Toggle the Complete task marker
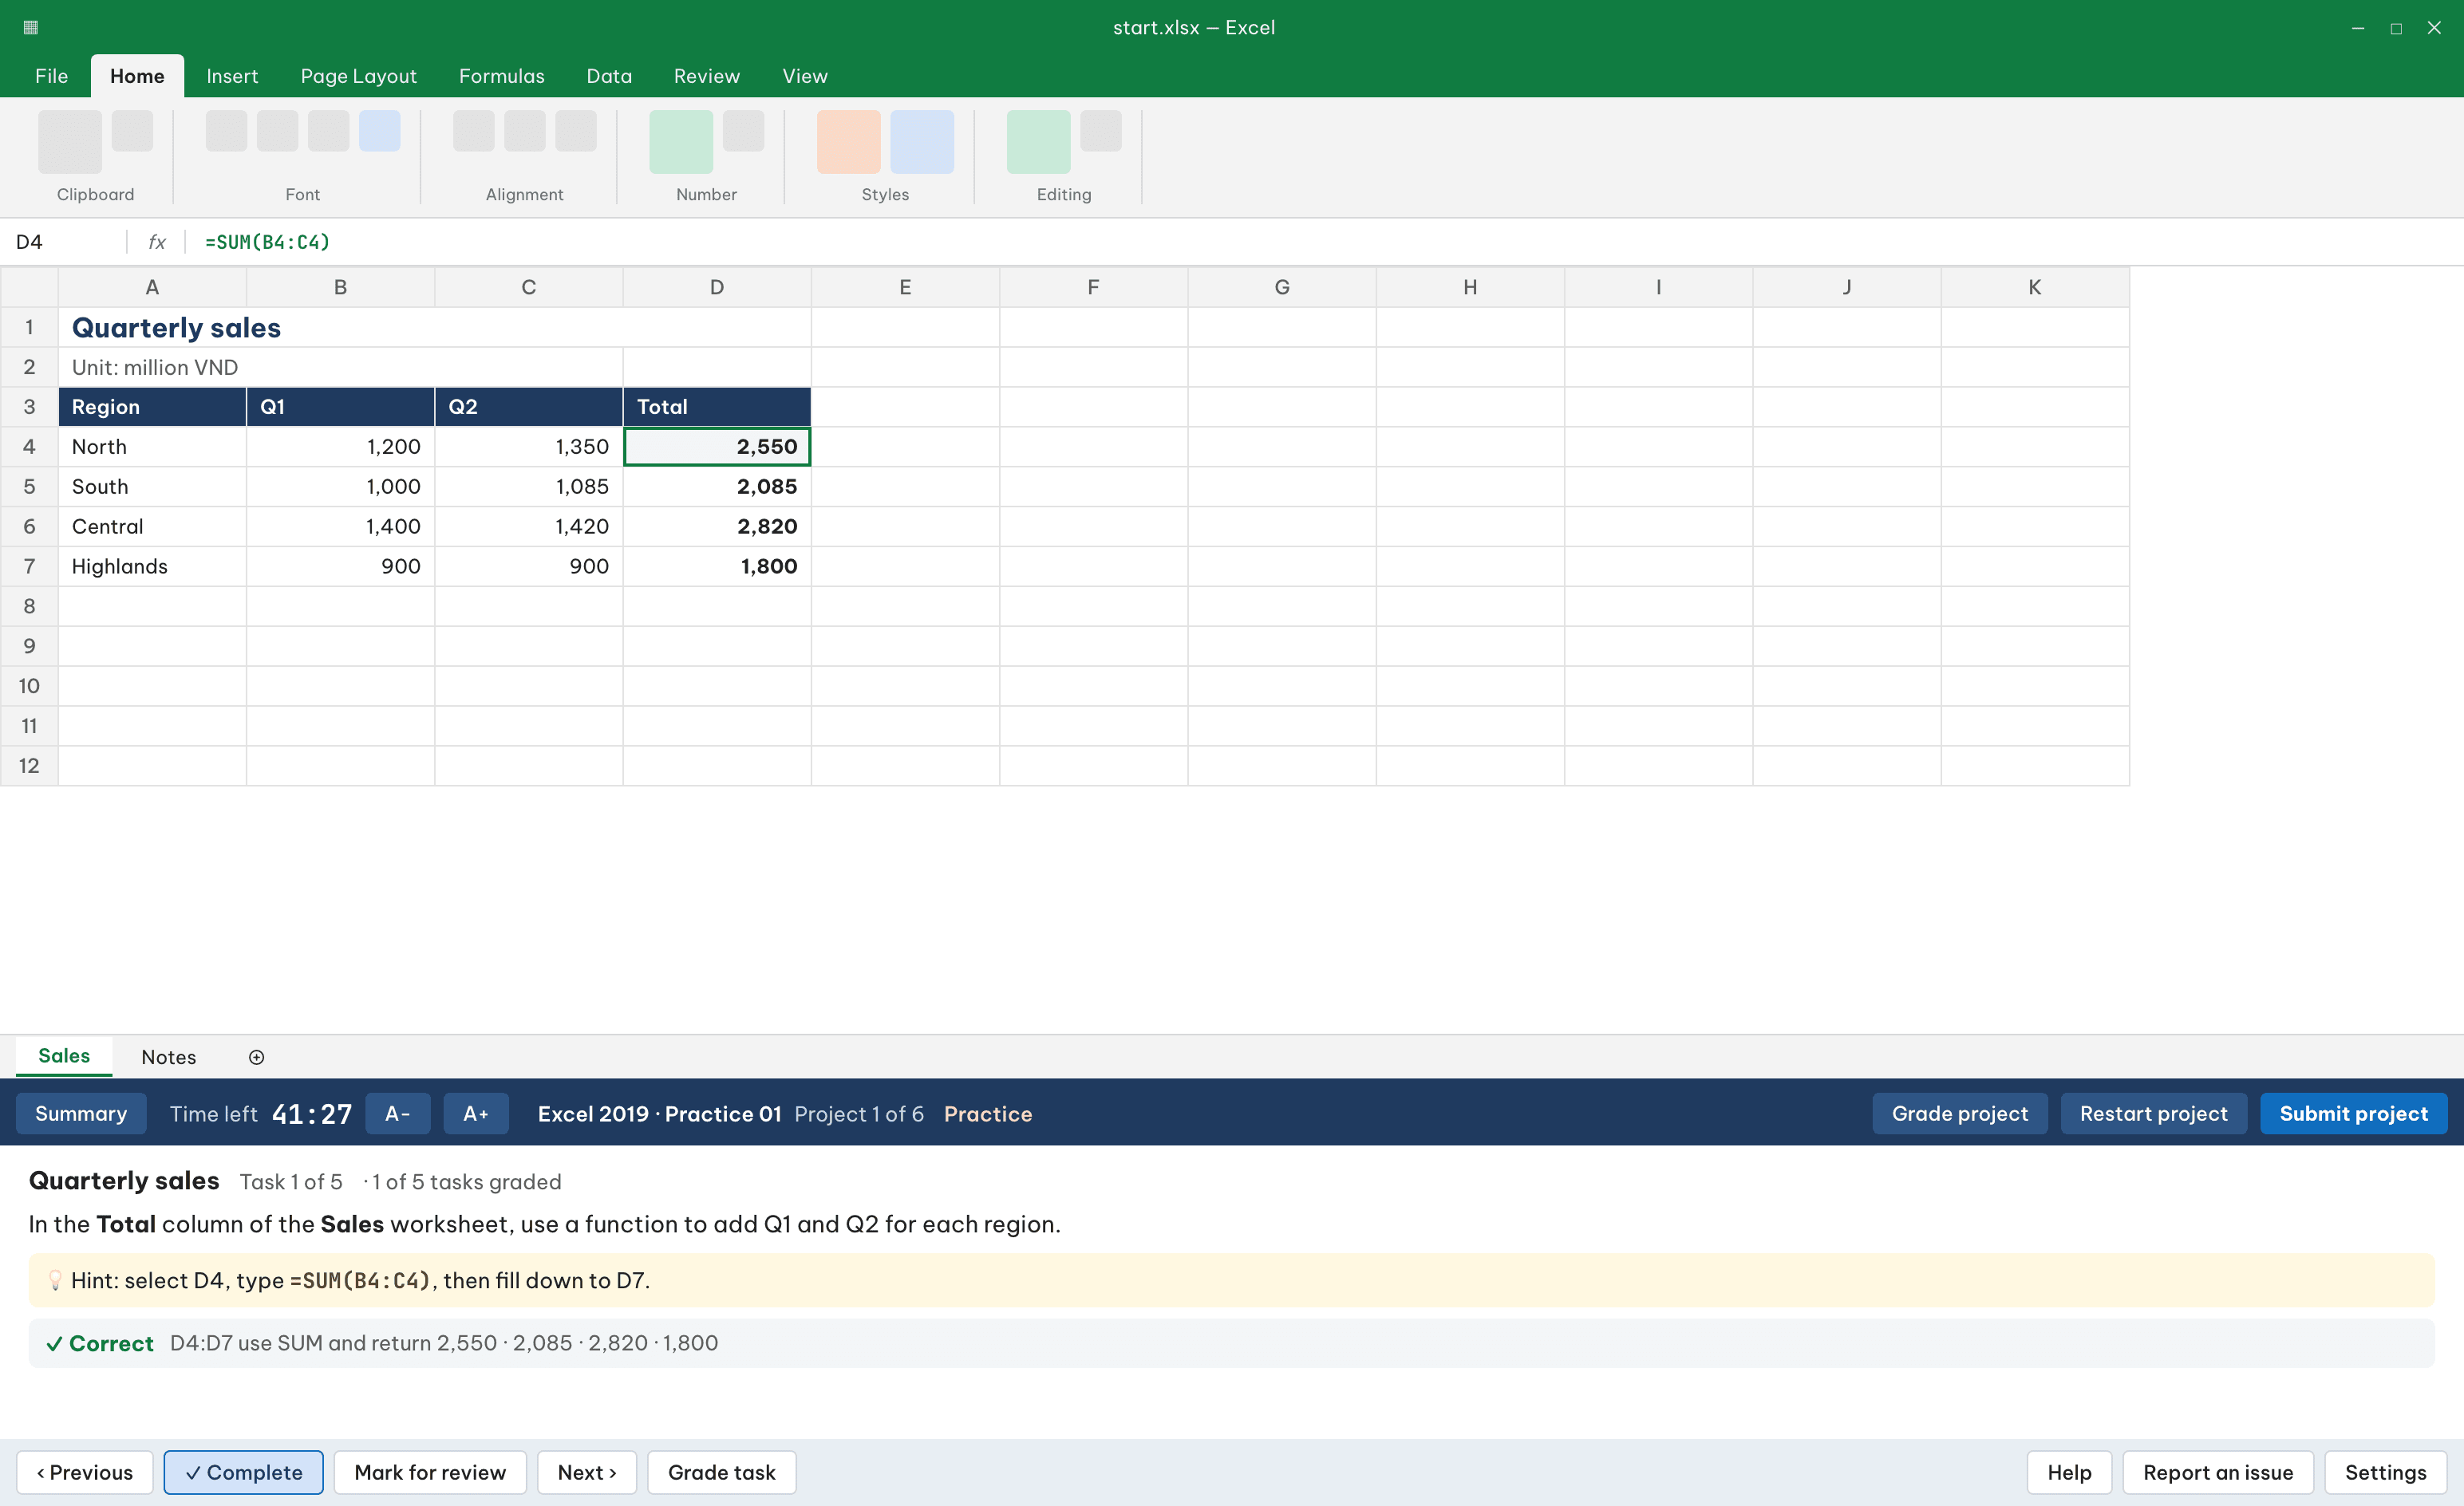The width and height of the screenshot is (2464, 1506). [243, 1472]
